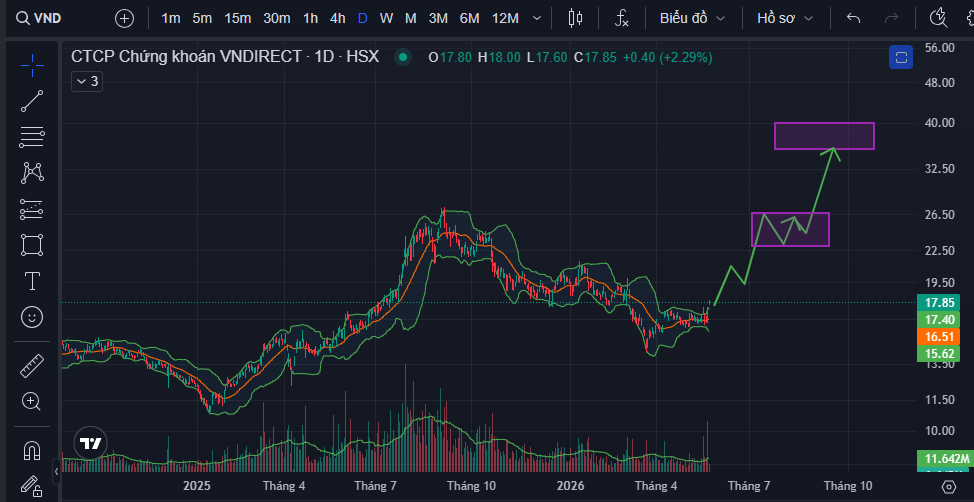
Task: Open the emoji icons tool
Action: (32, 317)
